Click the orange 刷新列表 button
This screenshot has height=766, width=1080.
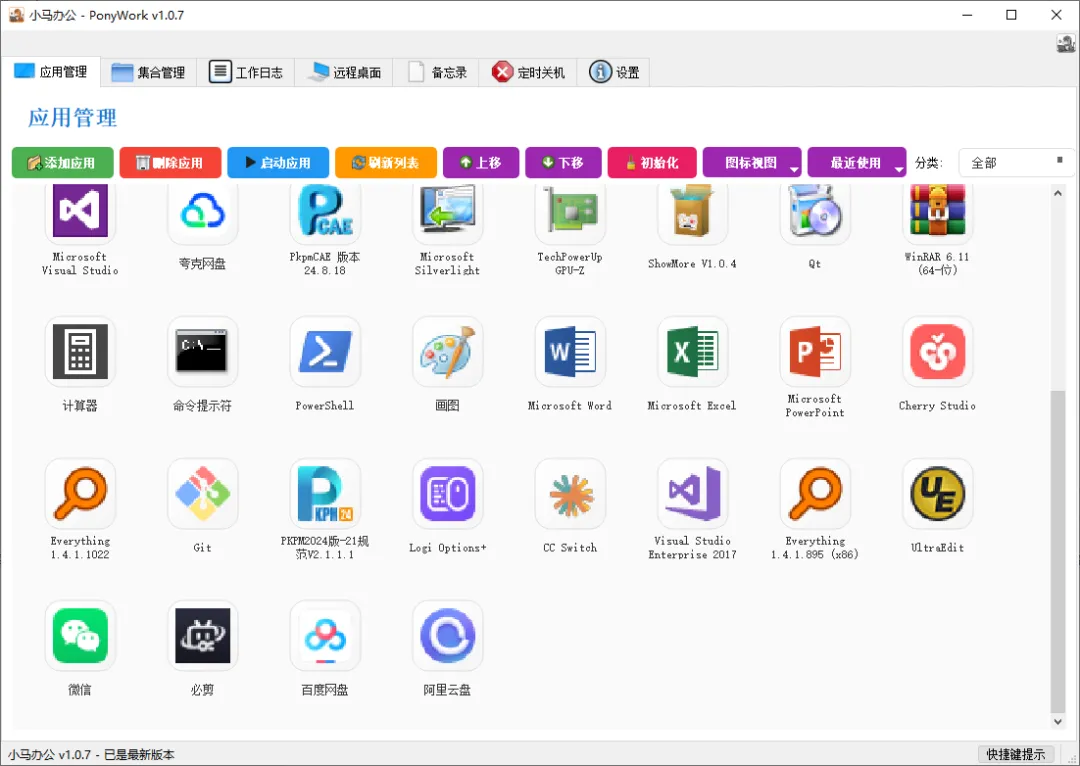tap(386, 163)
